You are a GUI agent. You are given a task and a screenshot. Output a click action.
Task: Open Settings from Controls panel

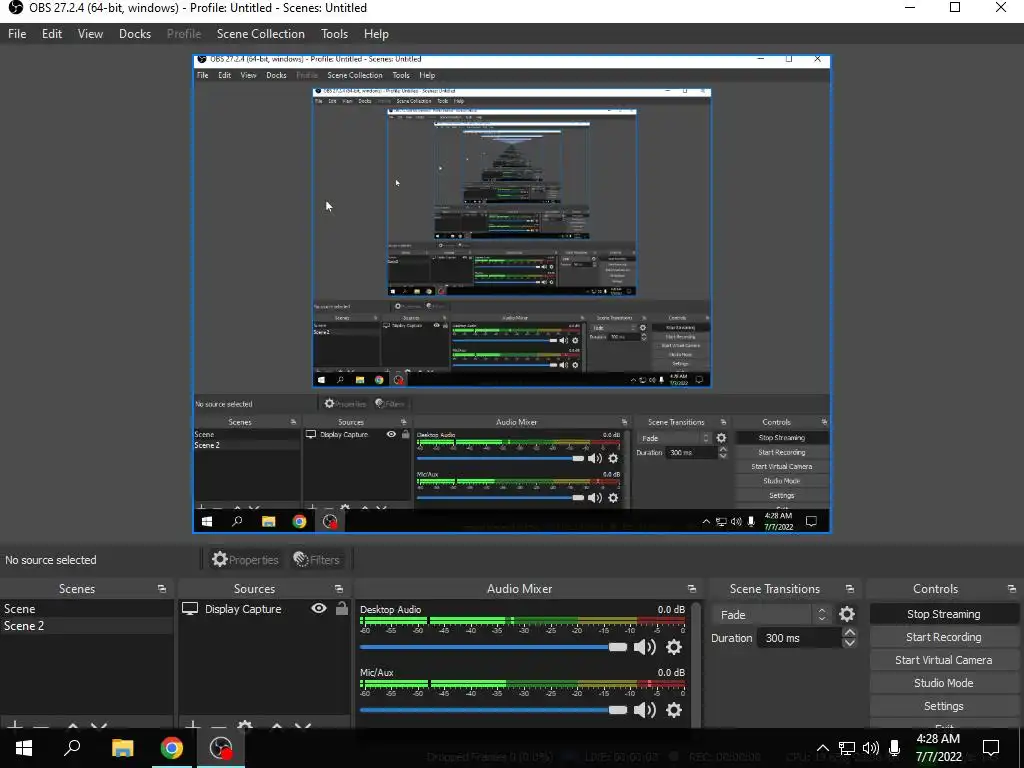click(943, 706)
